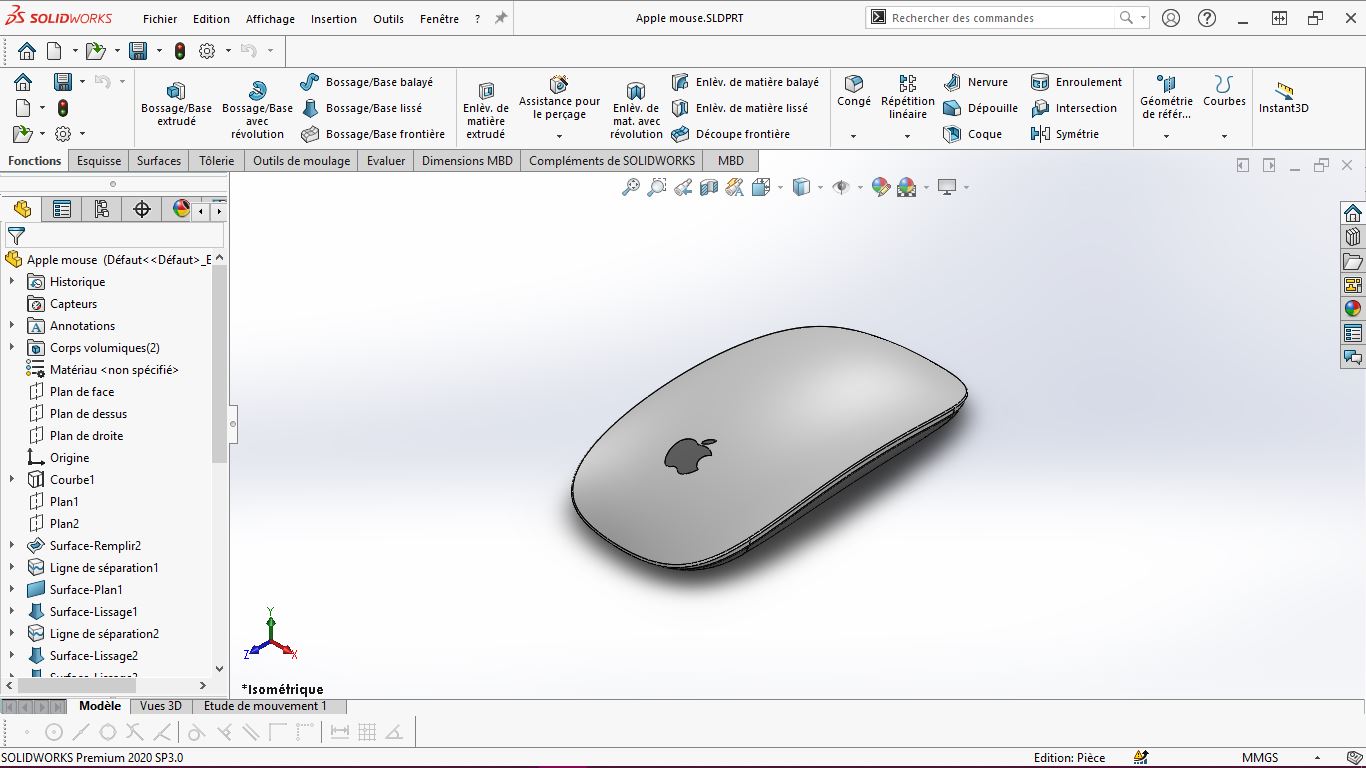This screenshot has width=1366, height=768.
Task: Open the Congé dropdown arrow
Action: 853,136
